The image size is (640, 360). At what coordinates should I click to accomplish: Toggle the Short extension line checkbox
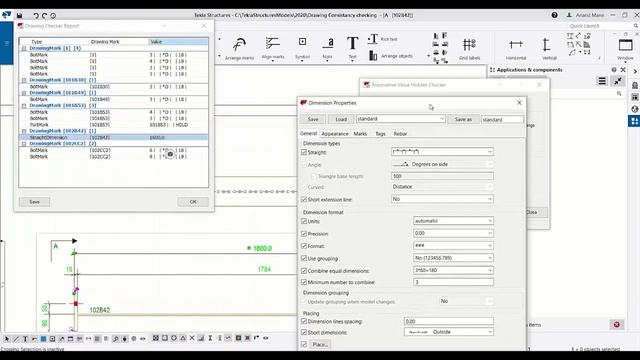coord(304,200)
